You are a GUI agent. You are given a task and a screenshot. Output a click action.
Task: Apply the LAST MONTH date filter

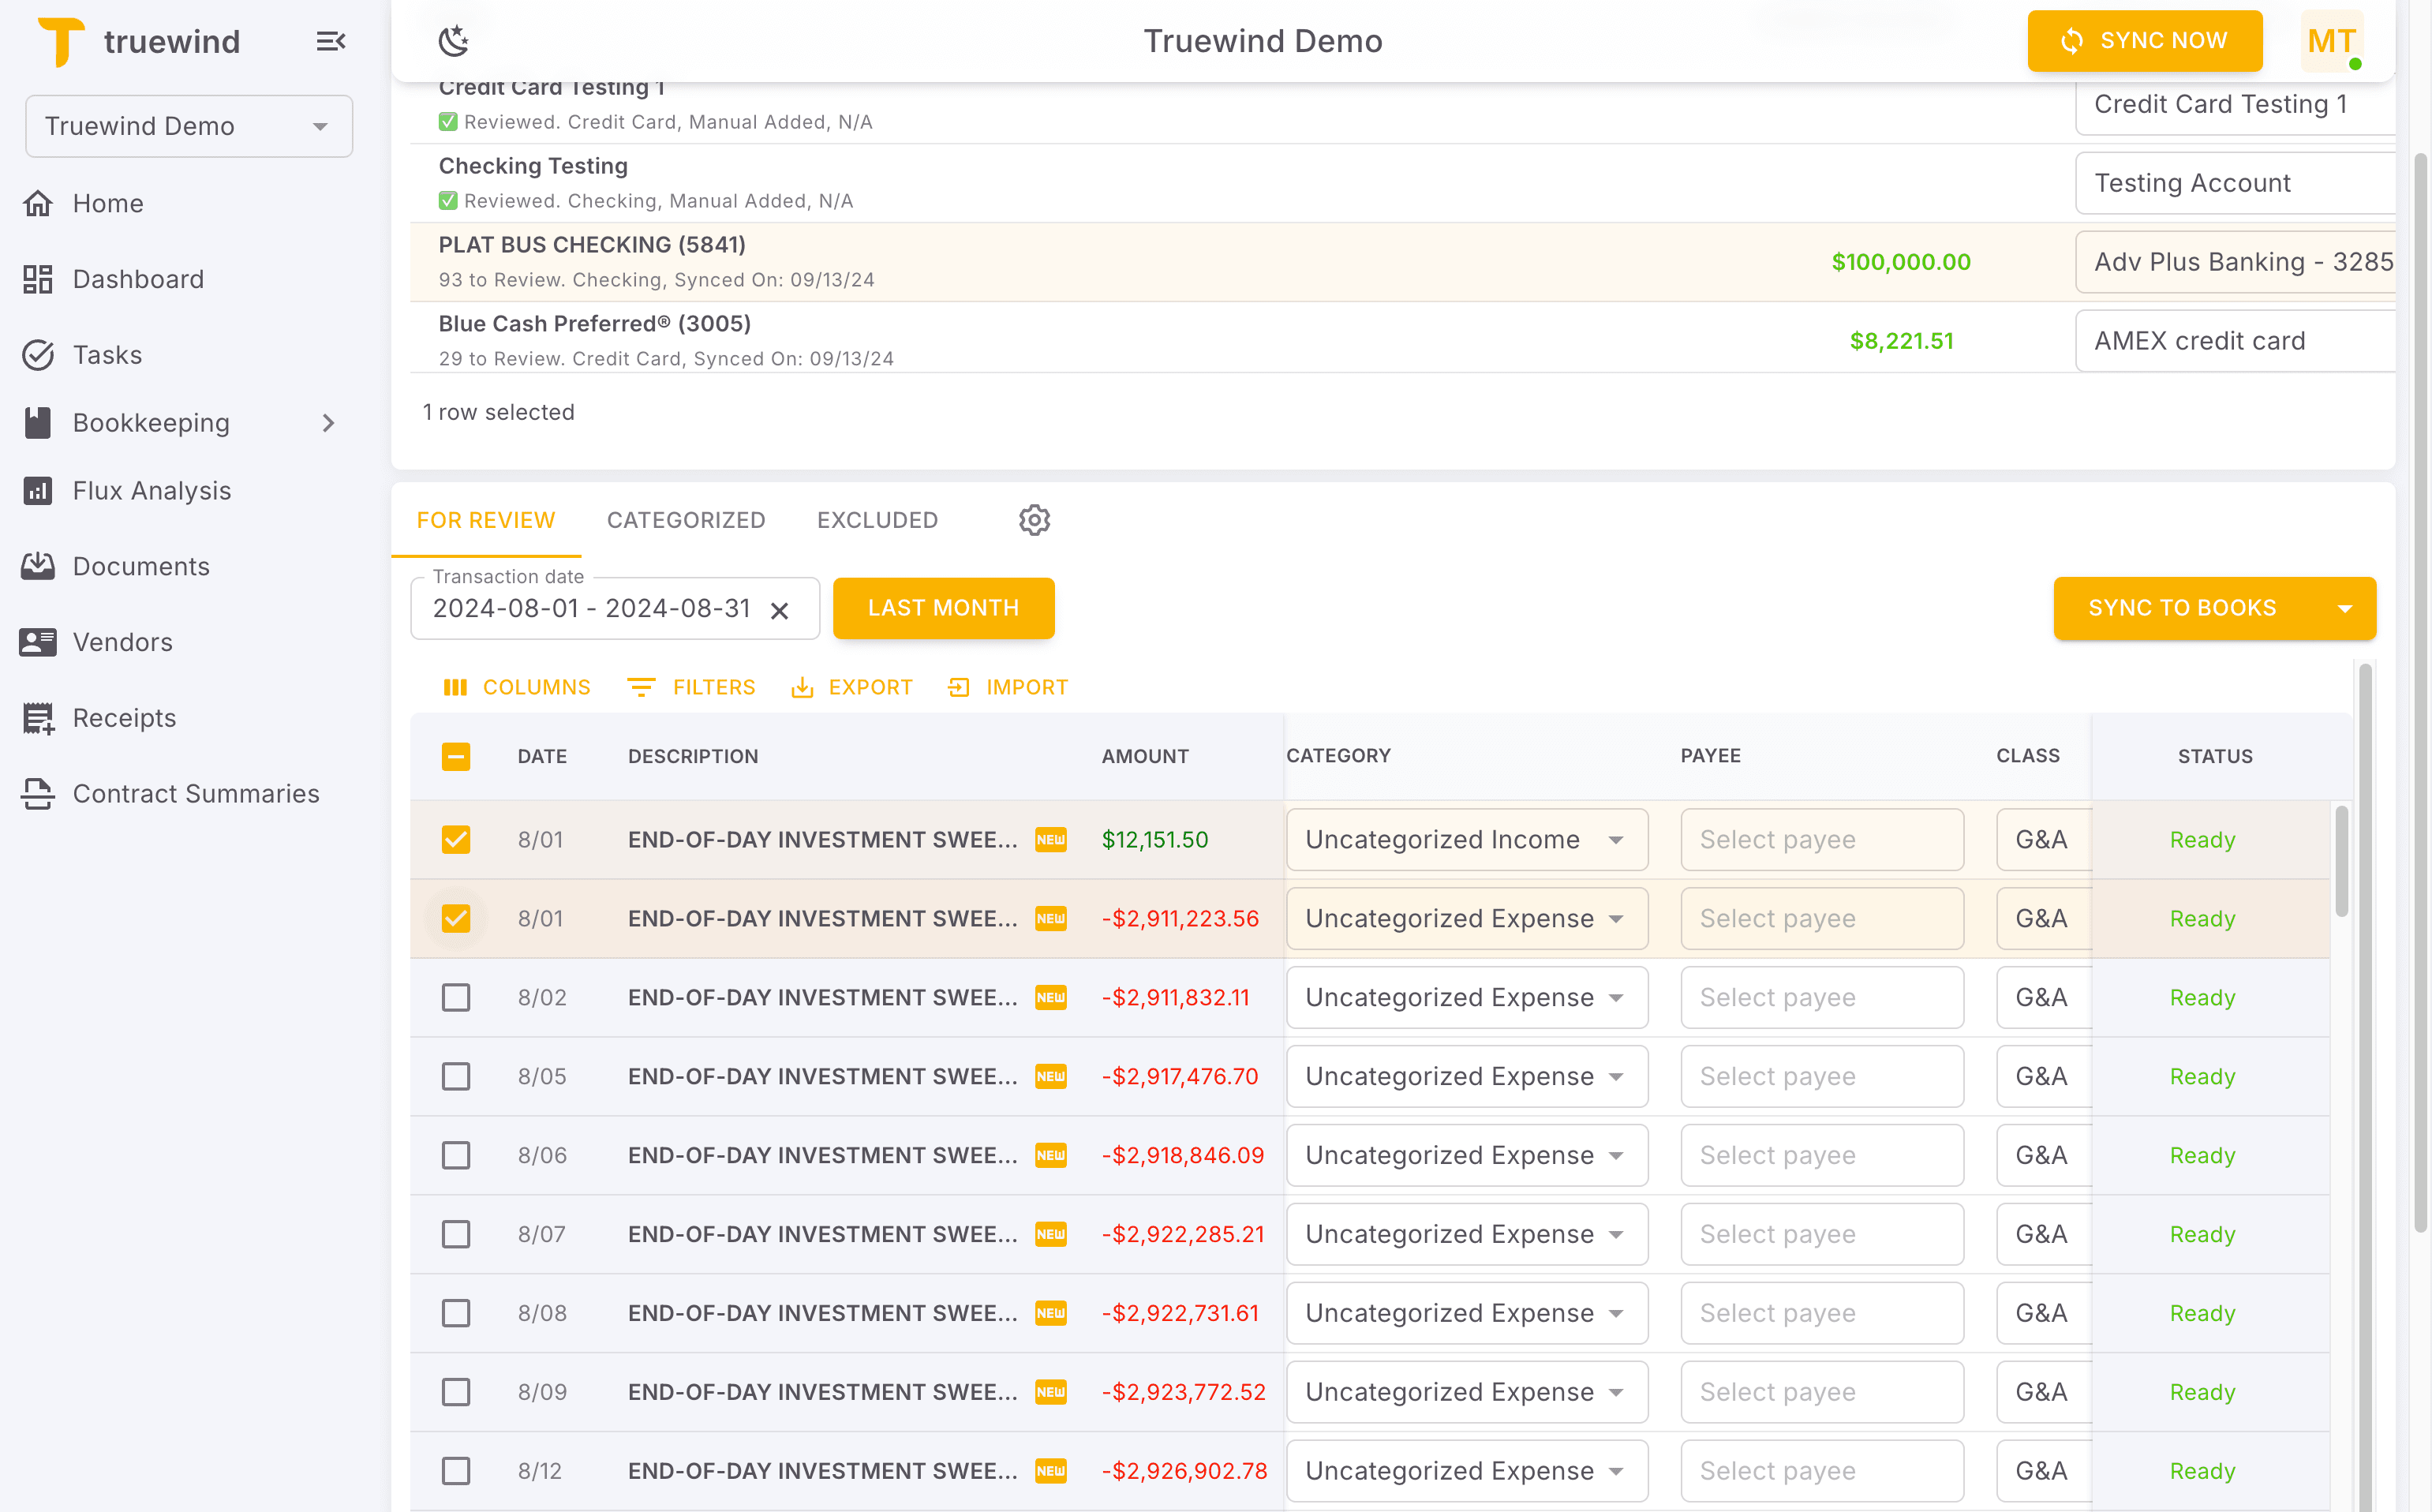[x=943, y=608]
